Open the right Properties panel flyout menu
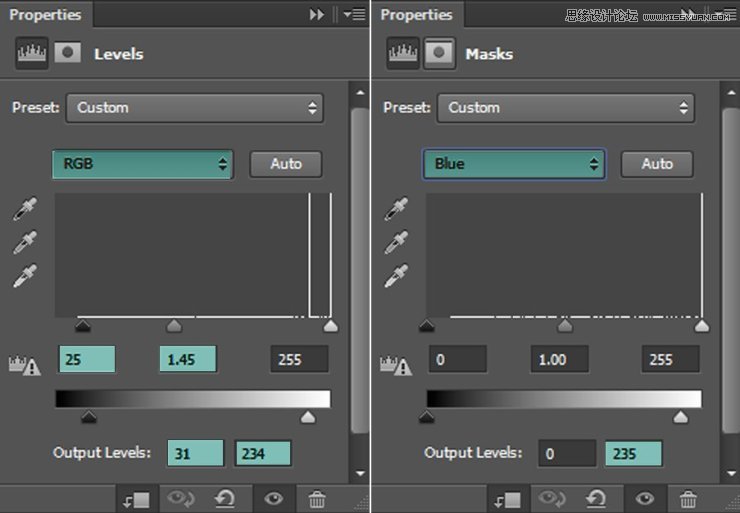 pos(725,15)
